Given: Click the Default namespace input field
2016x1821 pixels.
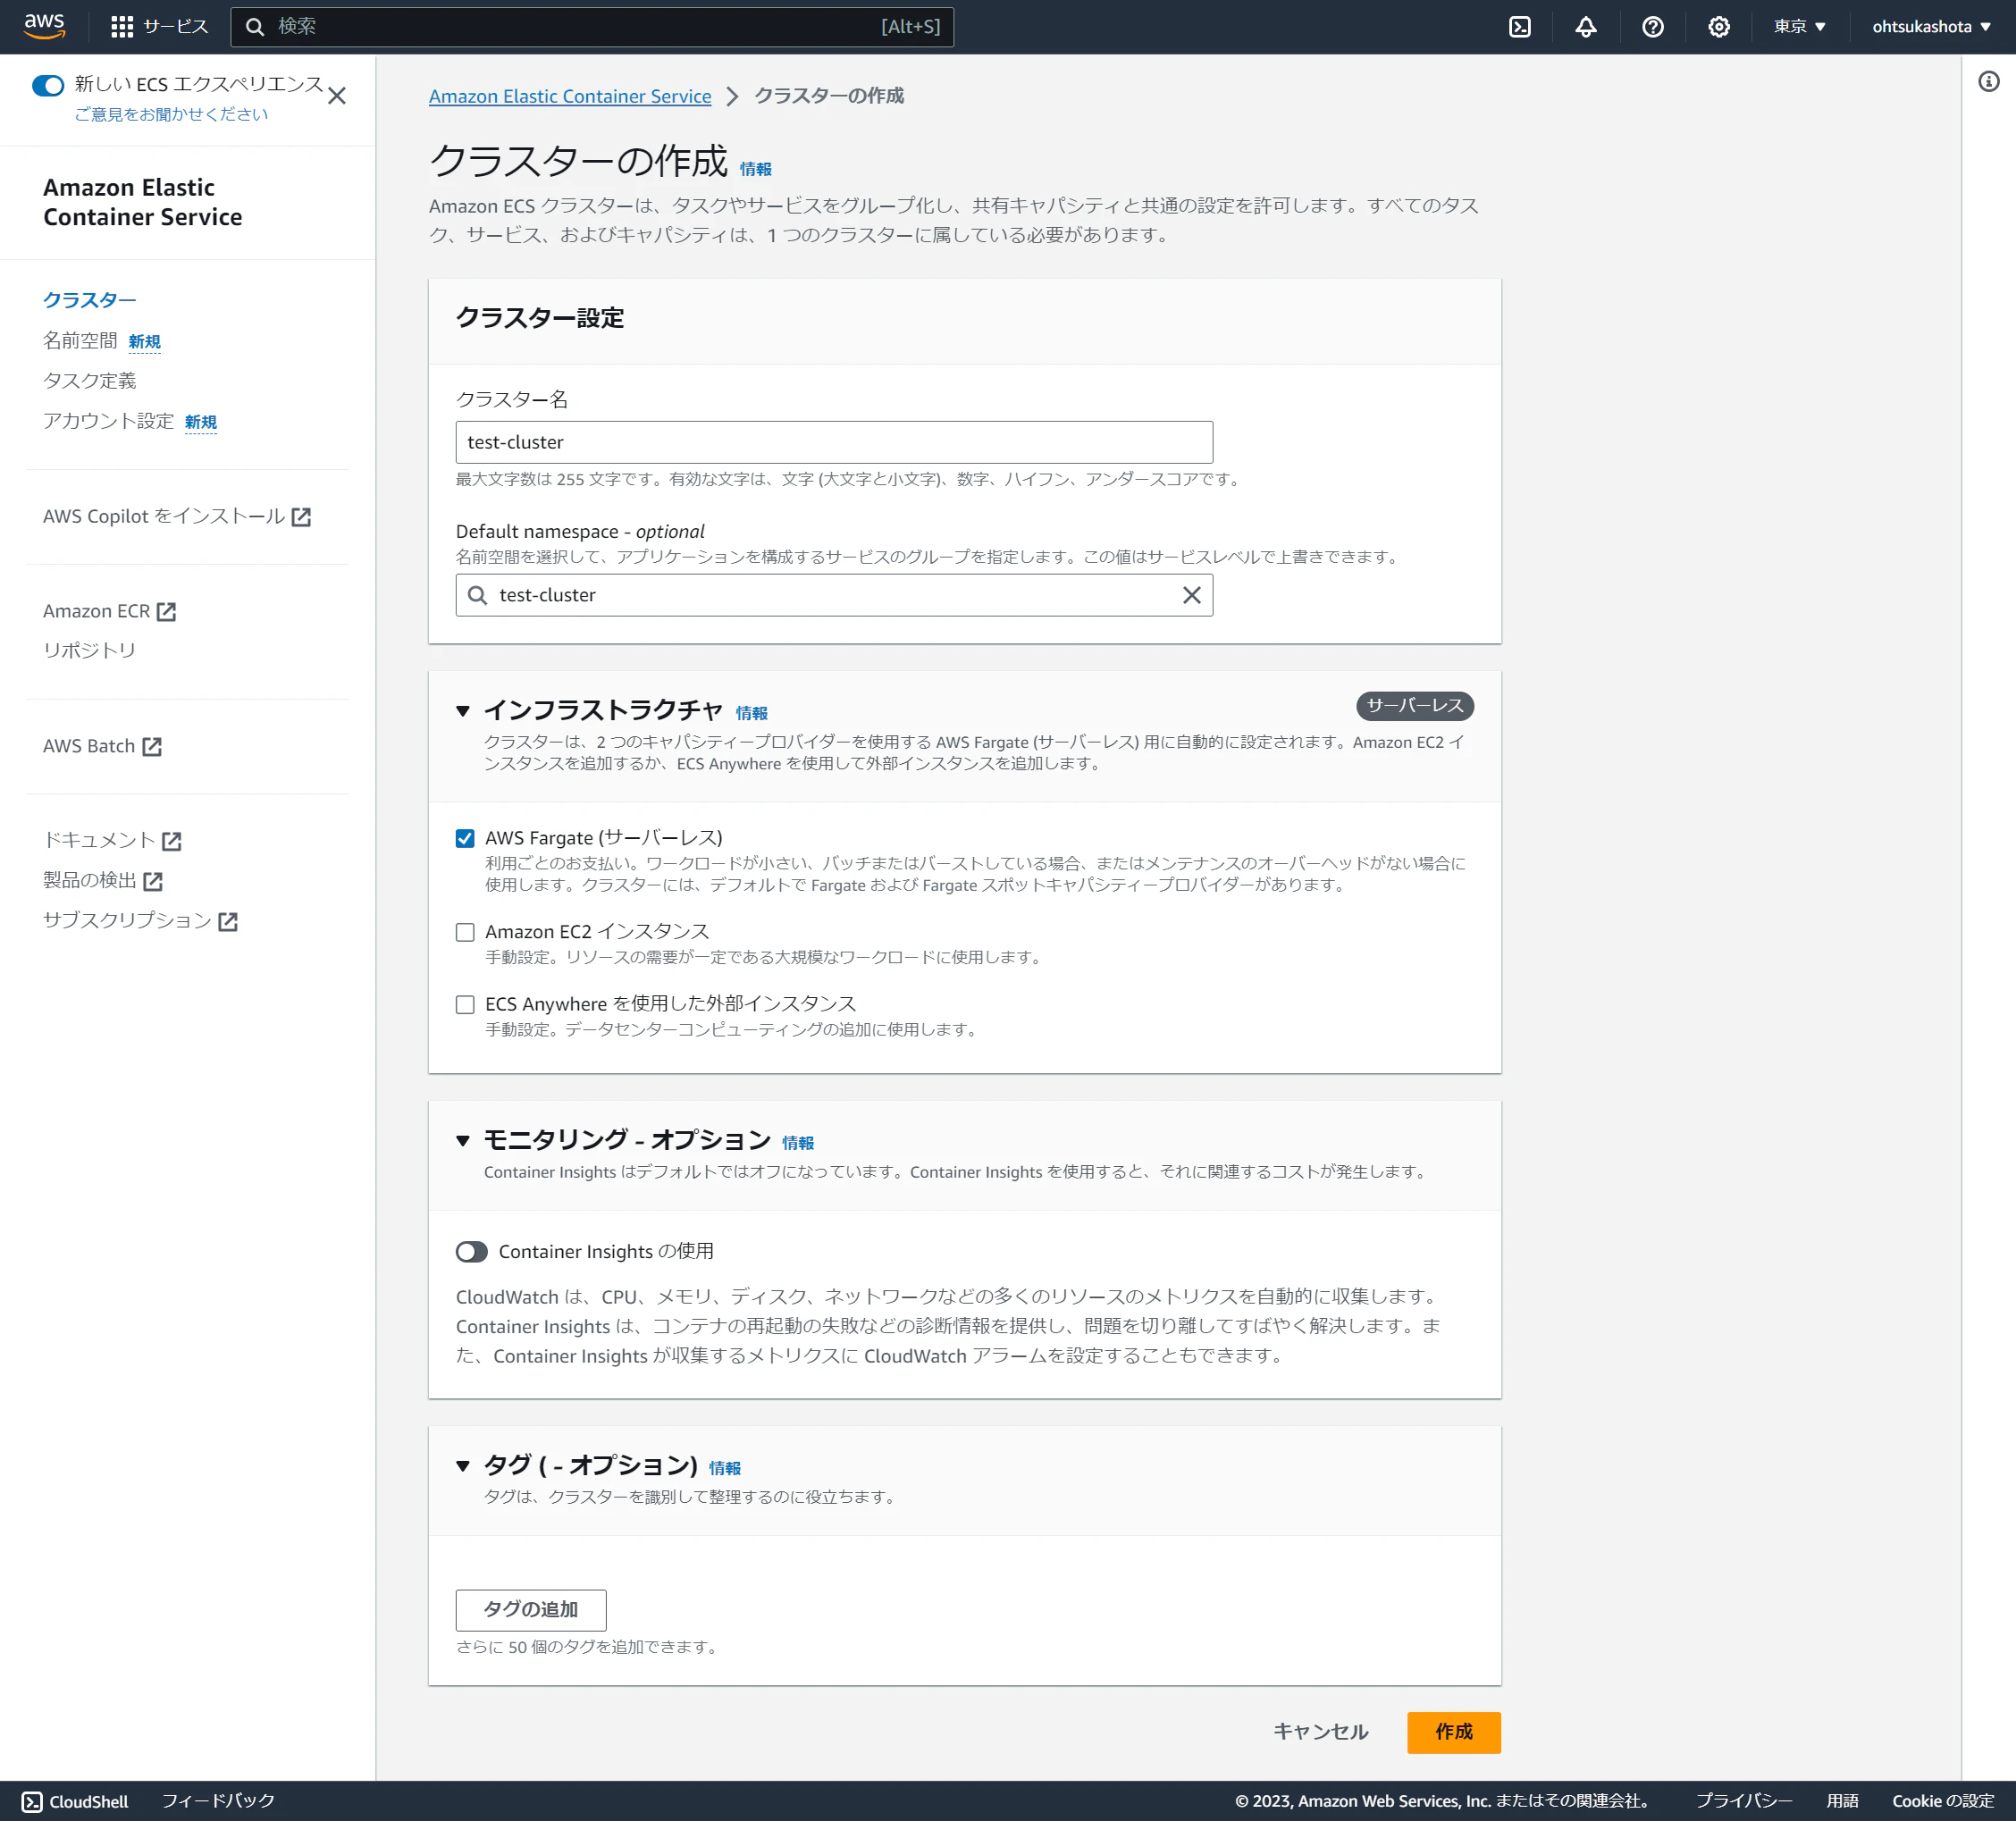Looking at the screenshot, I should tap(834, 596).
